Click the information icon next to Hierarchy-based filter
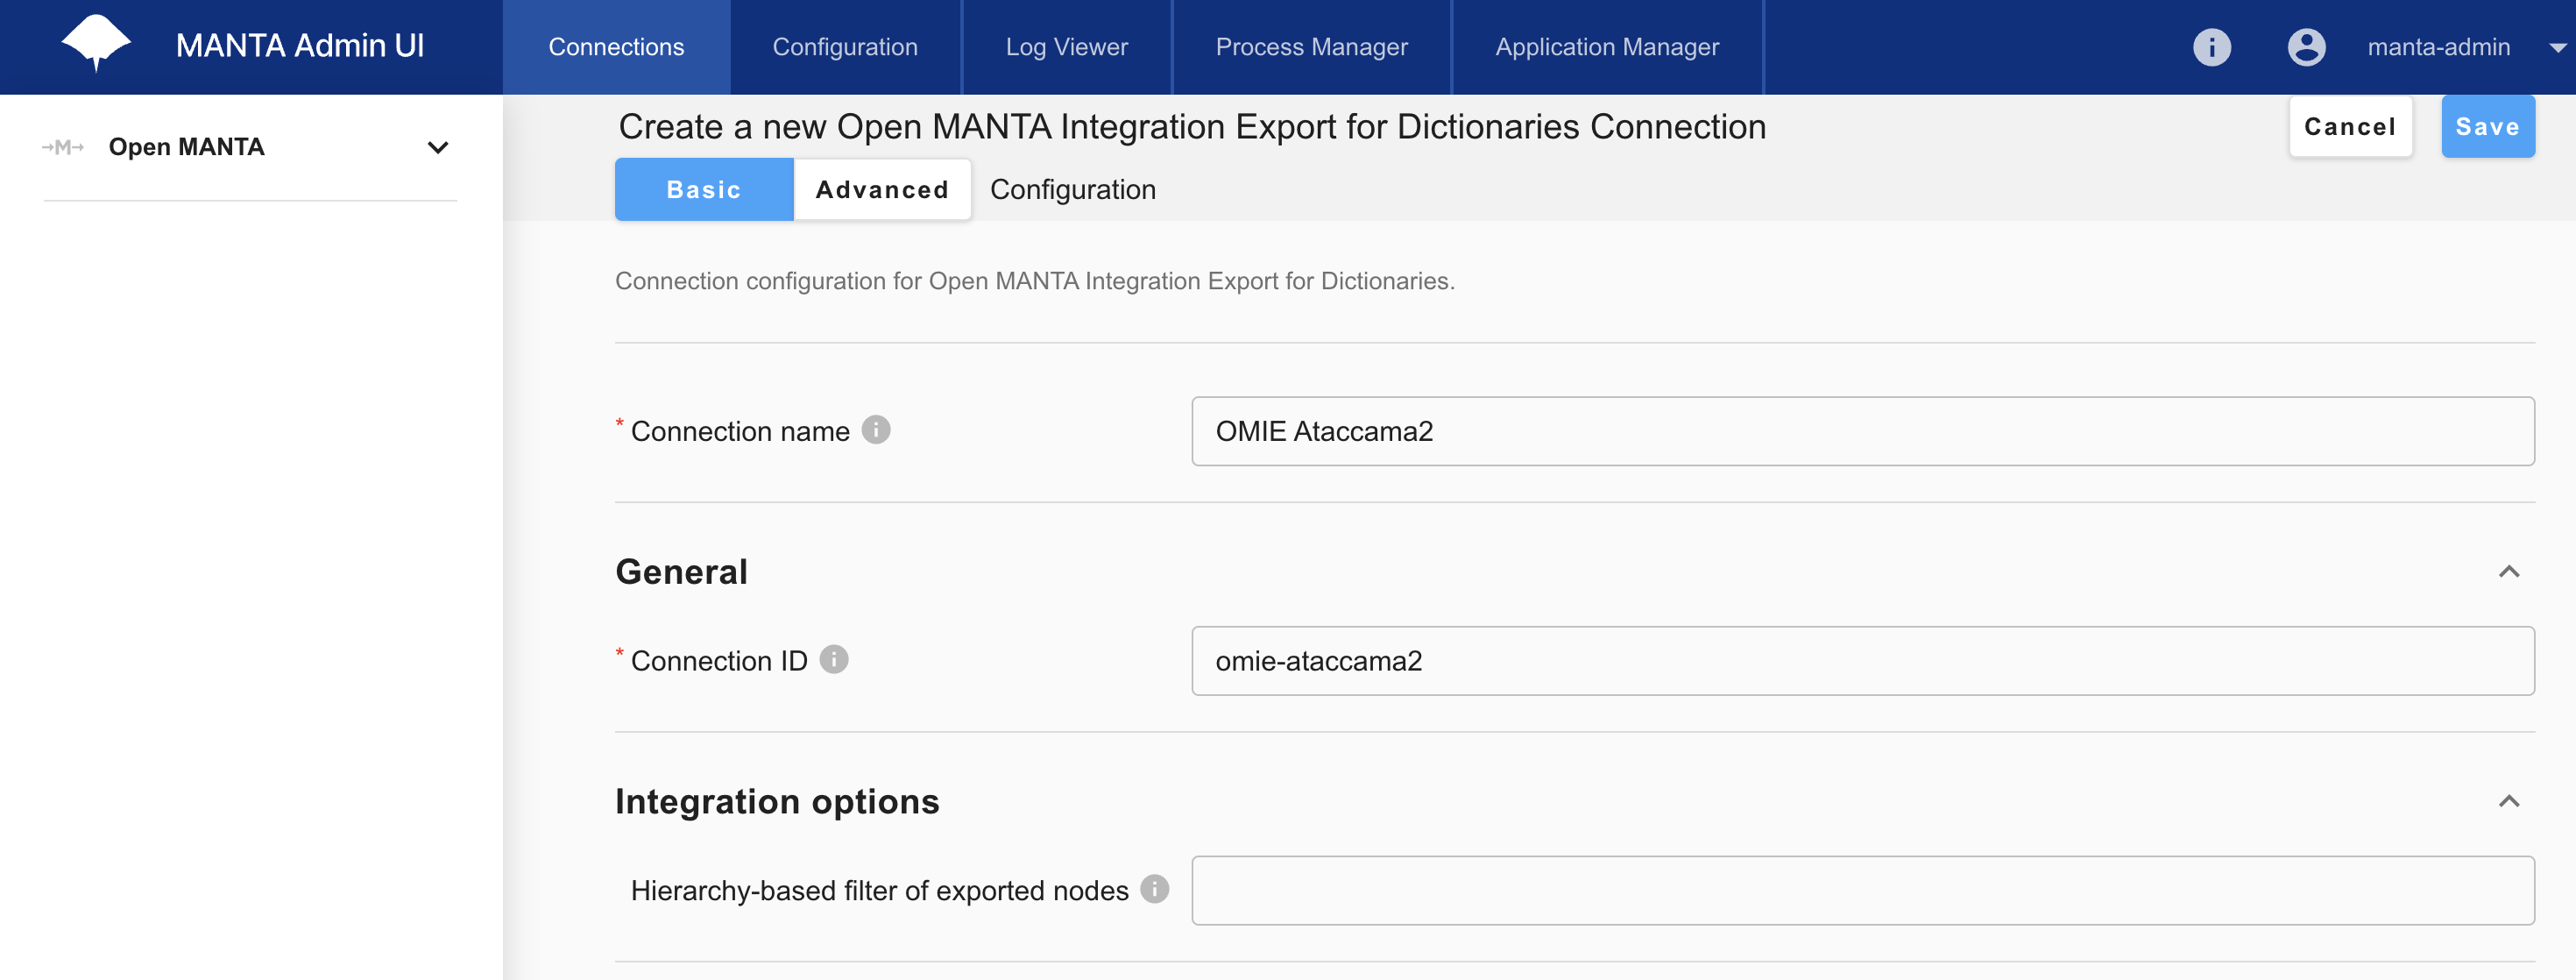The height and width of the screenshot is (980, 2576). [x=1155, y=888]
